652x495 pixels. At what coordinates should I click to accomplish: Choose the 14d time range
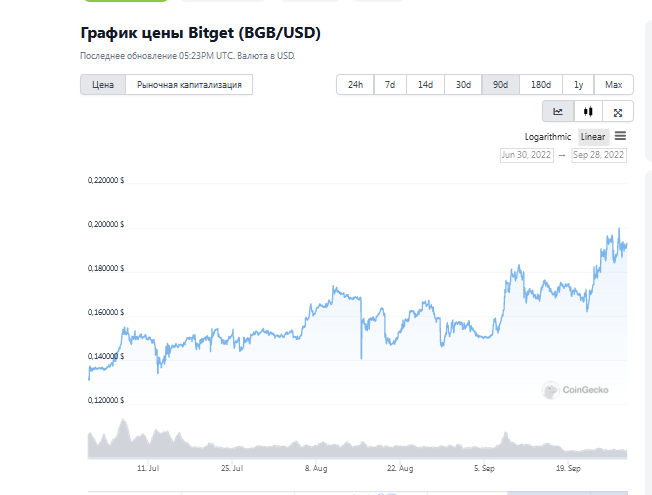coord(425,85)
